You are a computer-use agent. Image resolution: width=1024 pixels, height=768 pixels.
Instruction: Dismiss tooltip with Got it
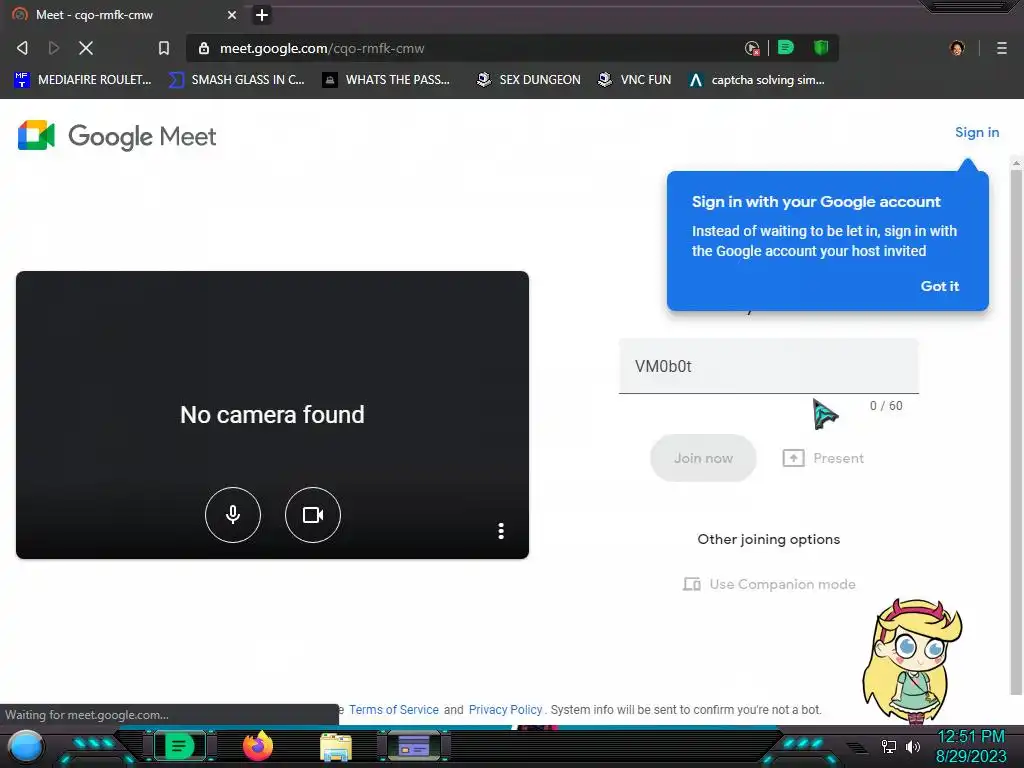(x=939, y=286)
